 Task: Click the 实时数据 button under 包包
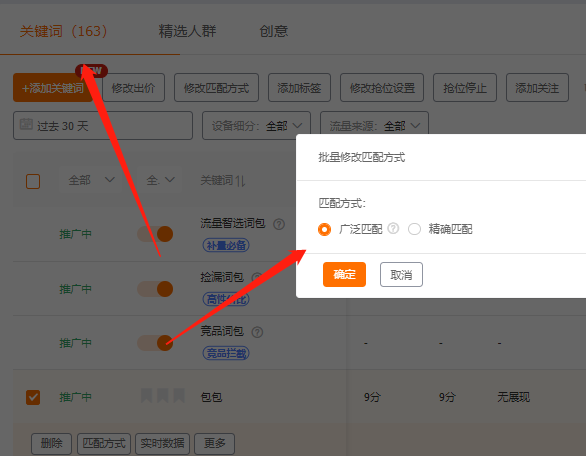[162, 444]
